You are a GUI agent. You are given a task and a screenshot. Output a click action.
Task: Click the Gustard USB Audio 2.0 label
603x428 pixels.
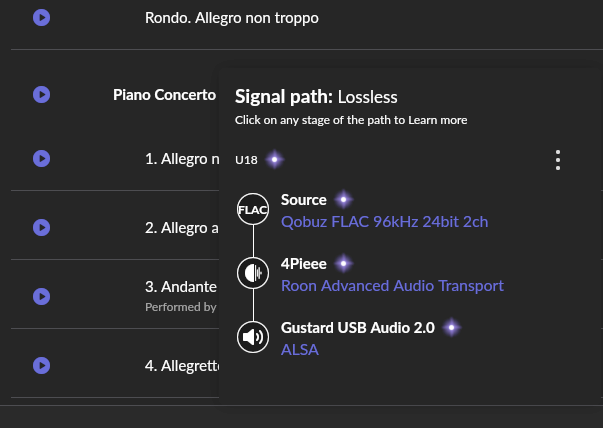pos(357,327)
